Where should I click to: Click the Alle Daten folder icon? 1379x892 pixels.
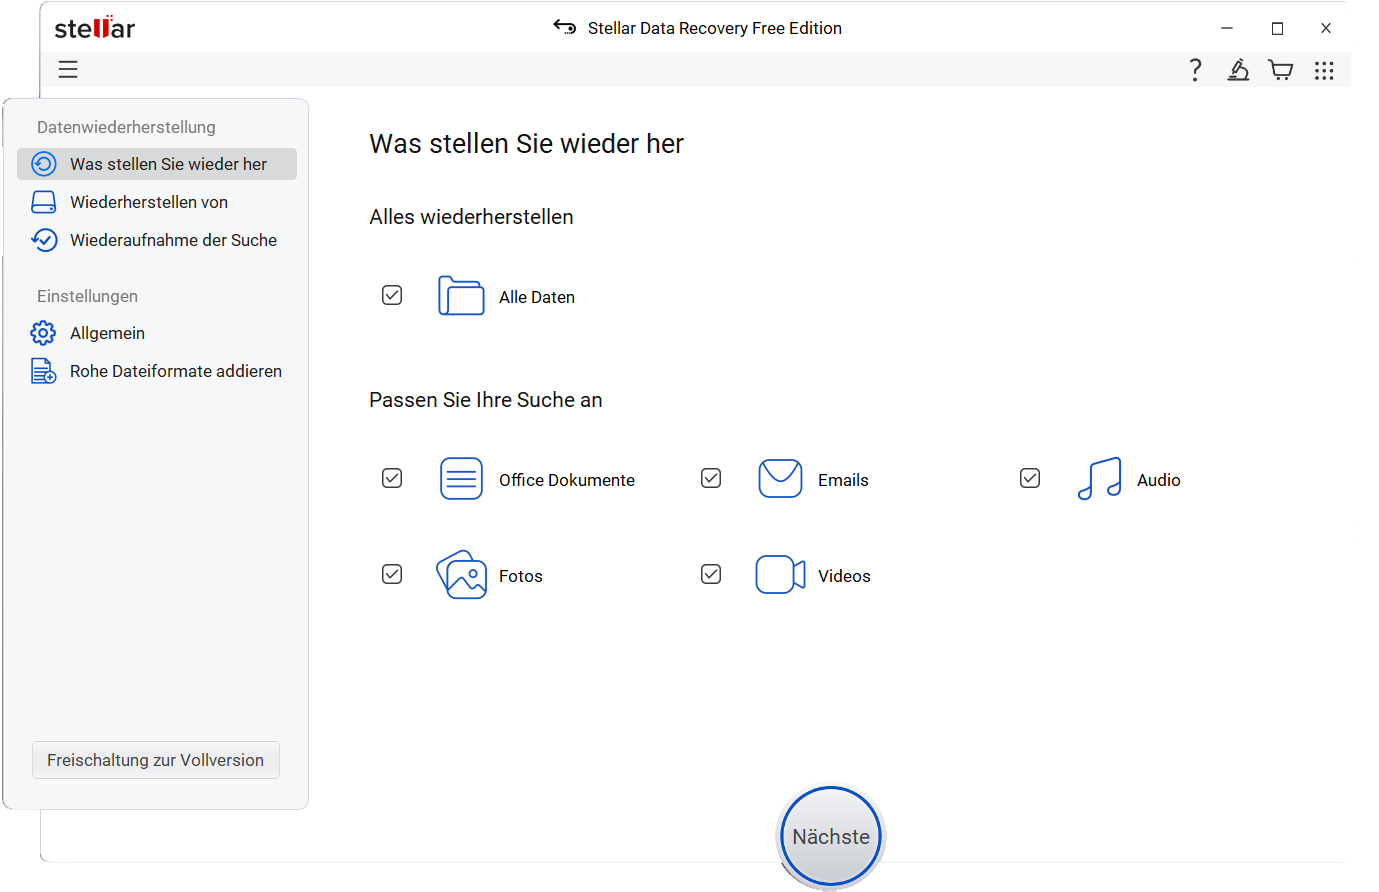[x=461, y=296]
